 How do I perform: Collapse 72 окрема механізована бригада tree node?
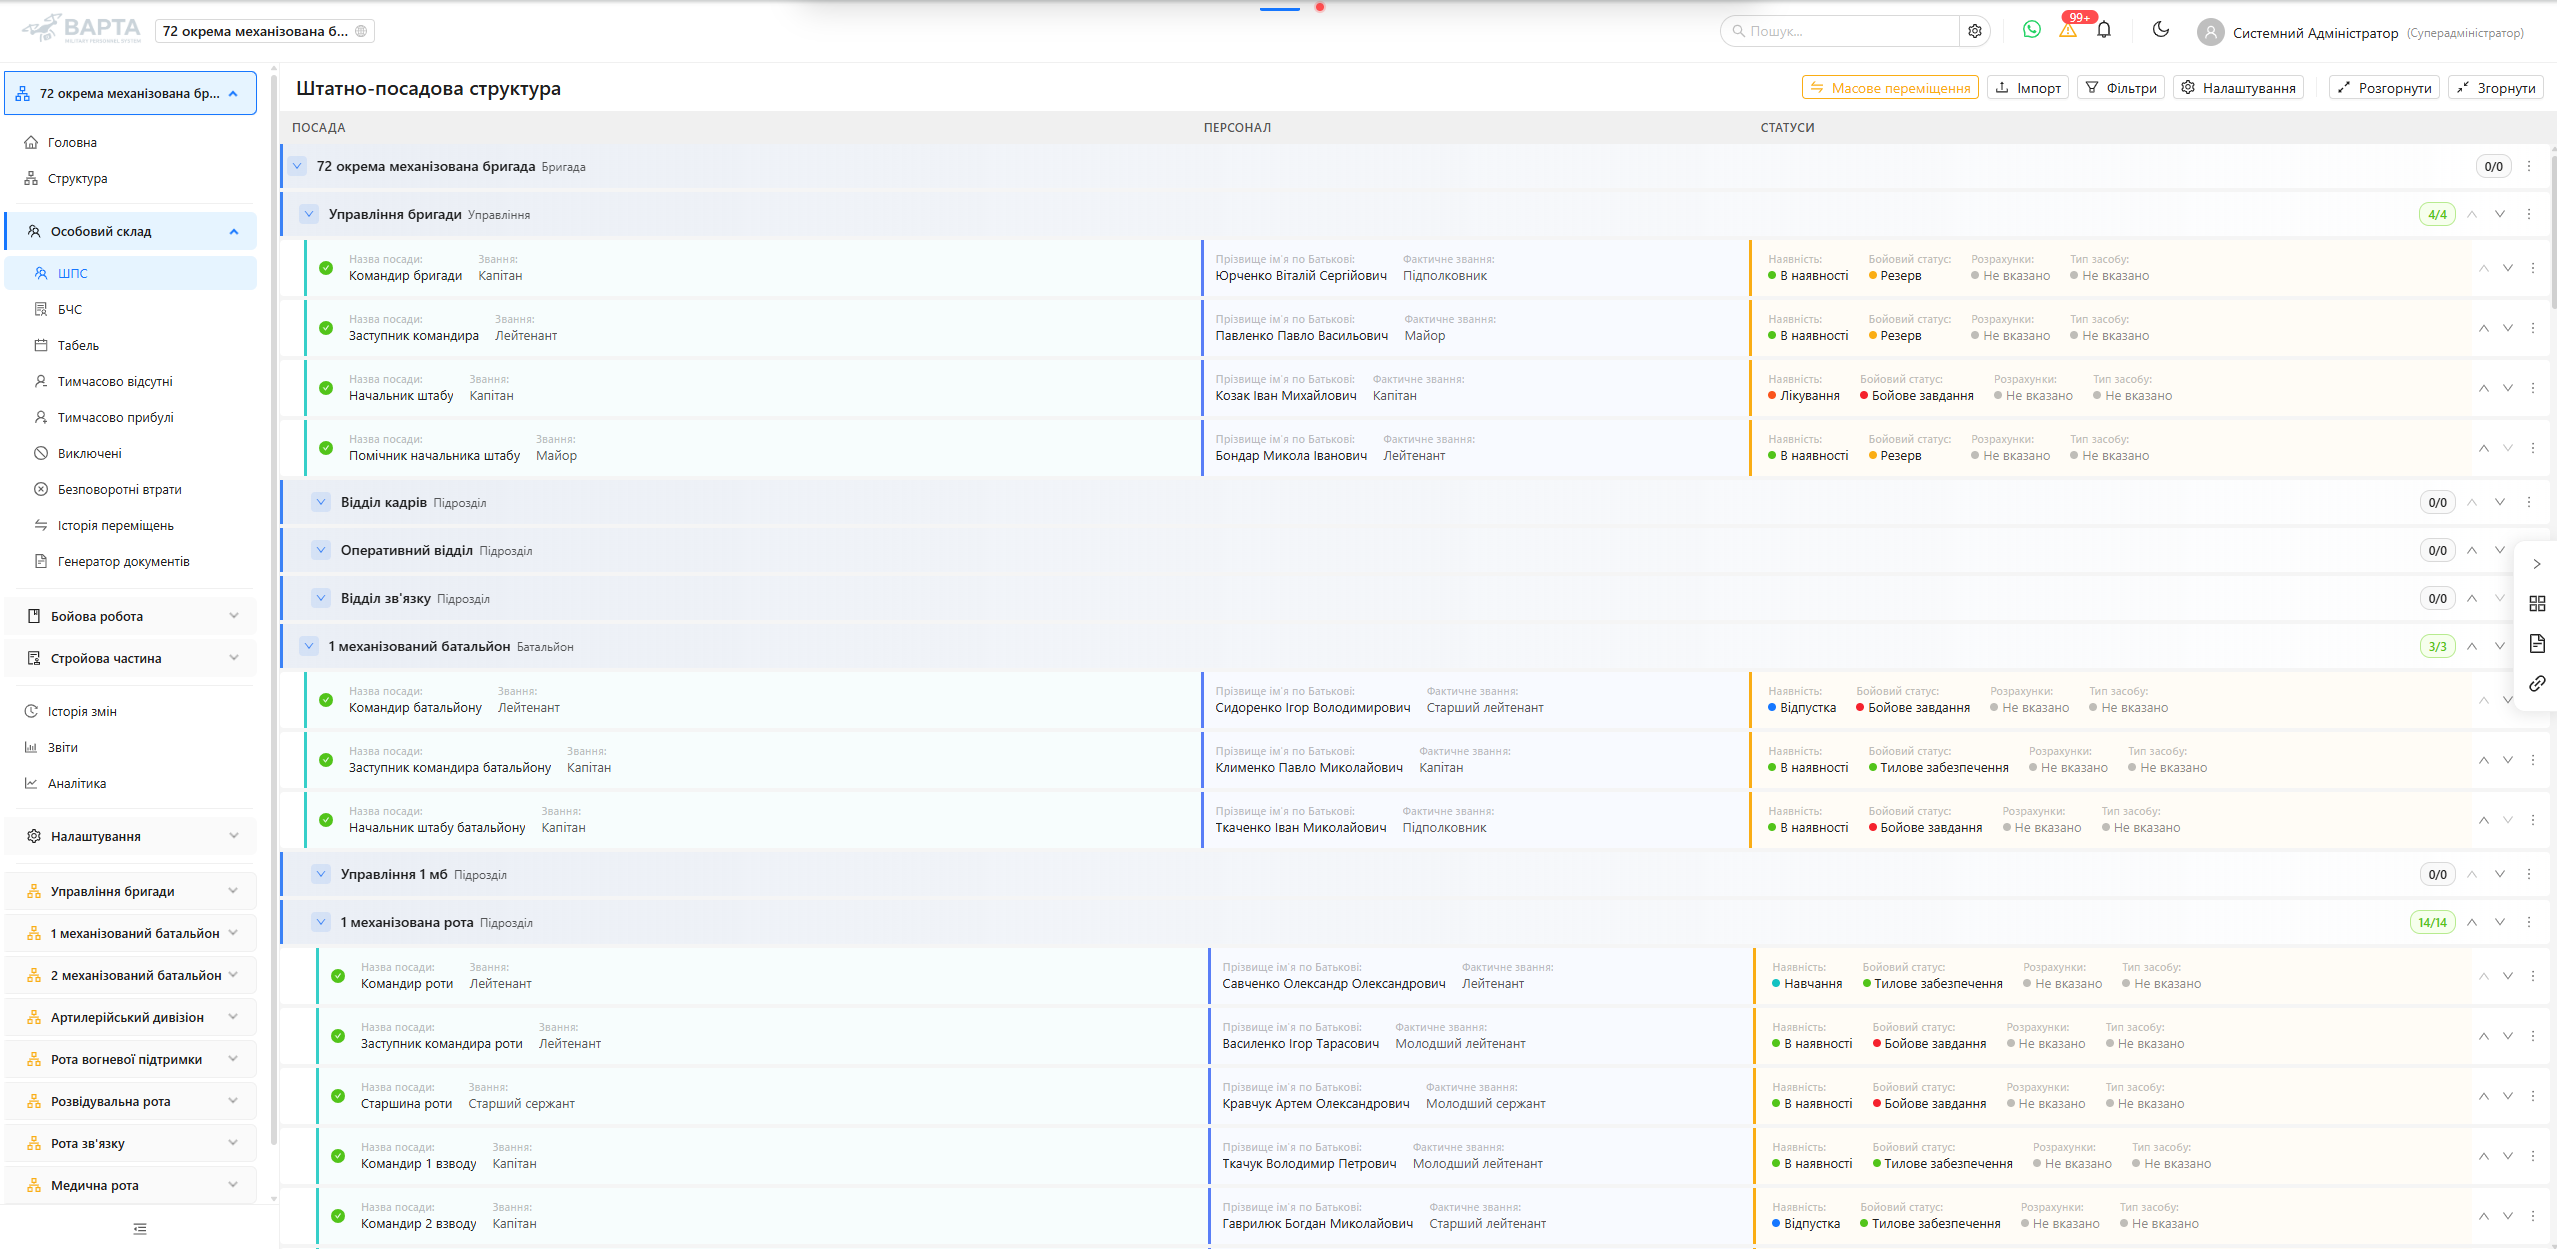(297, 166)
